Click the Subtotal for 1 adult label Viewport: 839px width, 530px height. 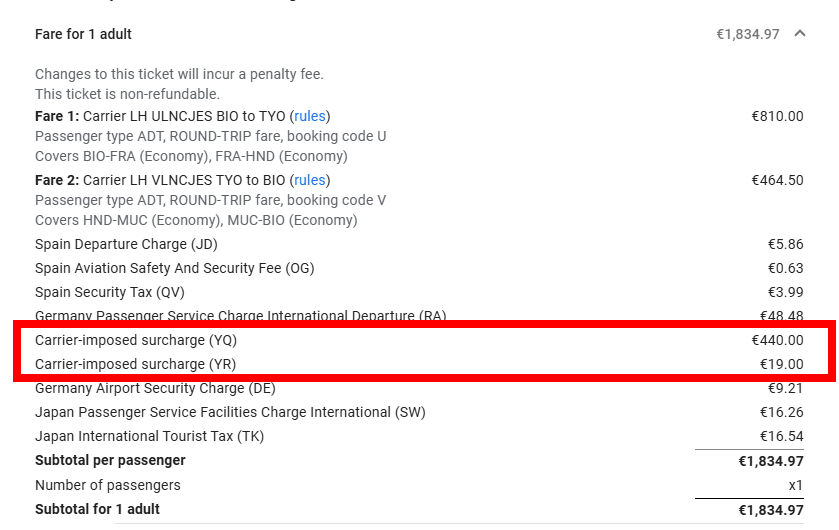tap(97, 509)
